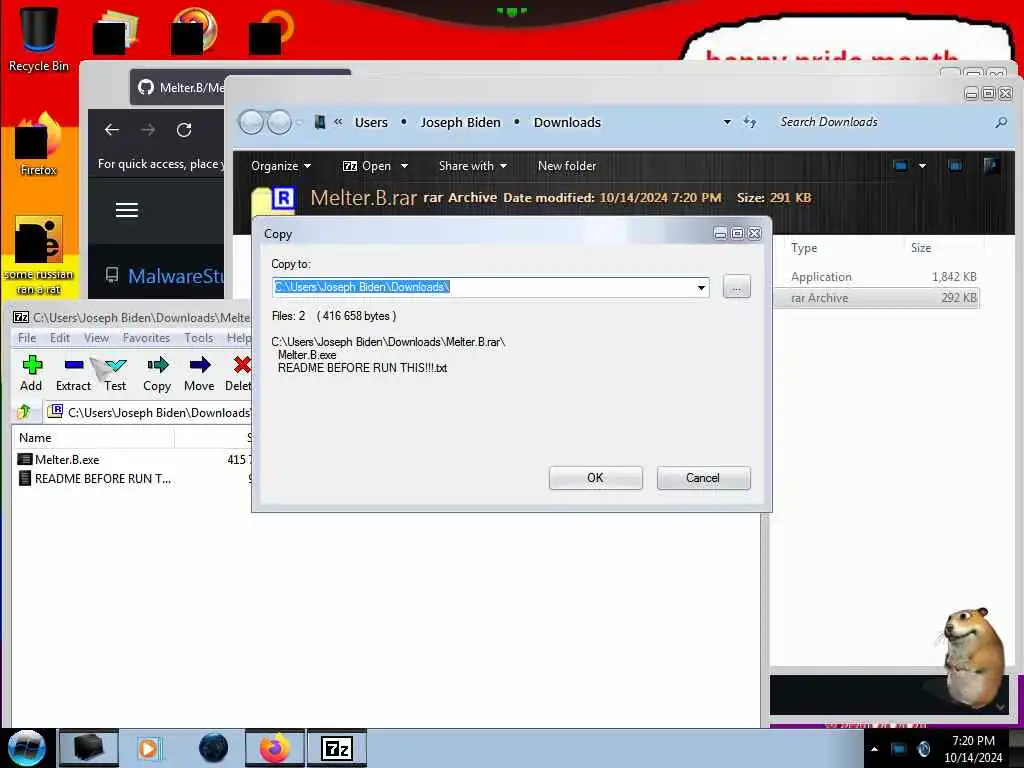Click the change view icon in Explorer

click(901, 166)
